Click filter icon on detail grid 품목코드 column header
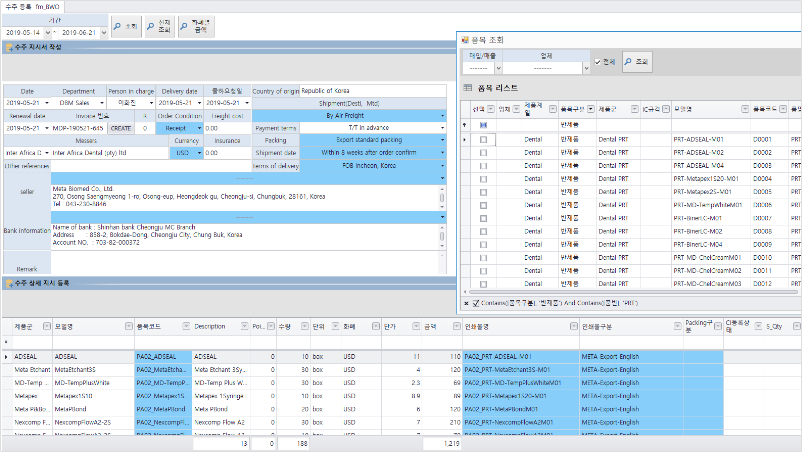The image size is (802, 452). (186, 326)
